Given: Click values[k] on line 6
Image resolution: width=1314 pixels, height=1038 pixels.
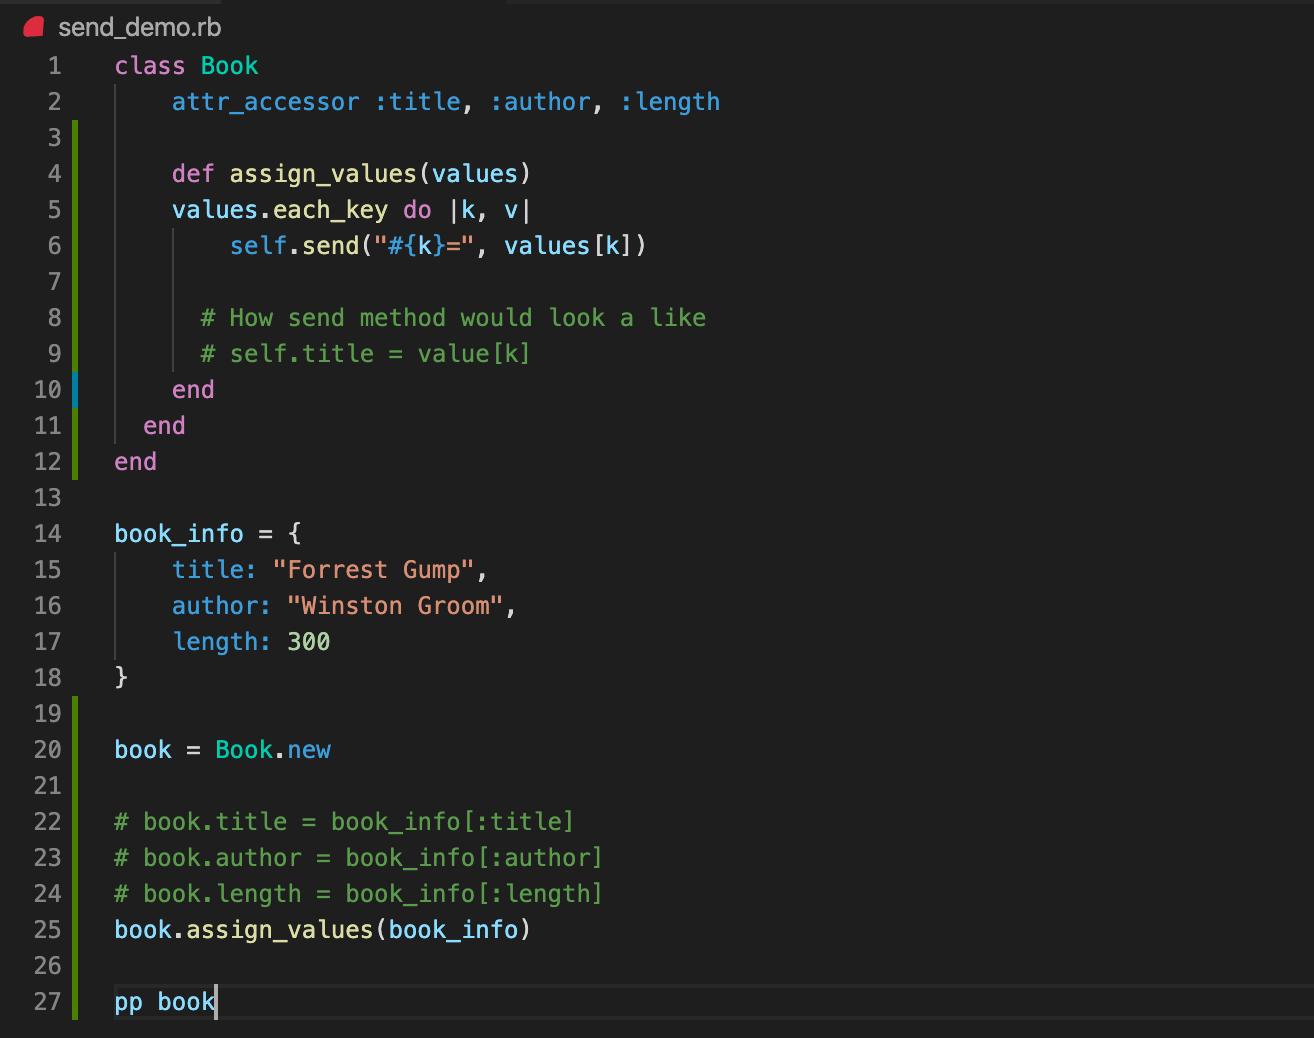Looking at the screenshot, I should pos(568,246).
